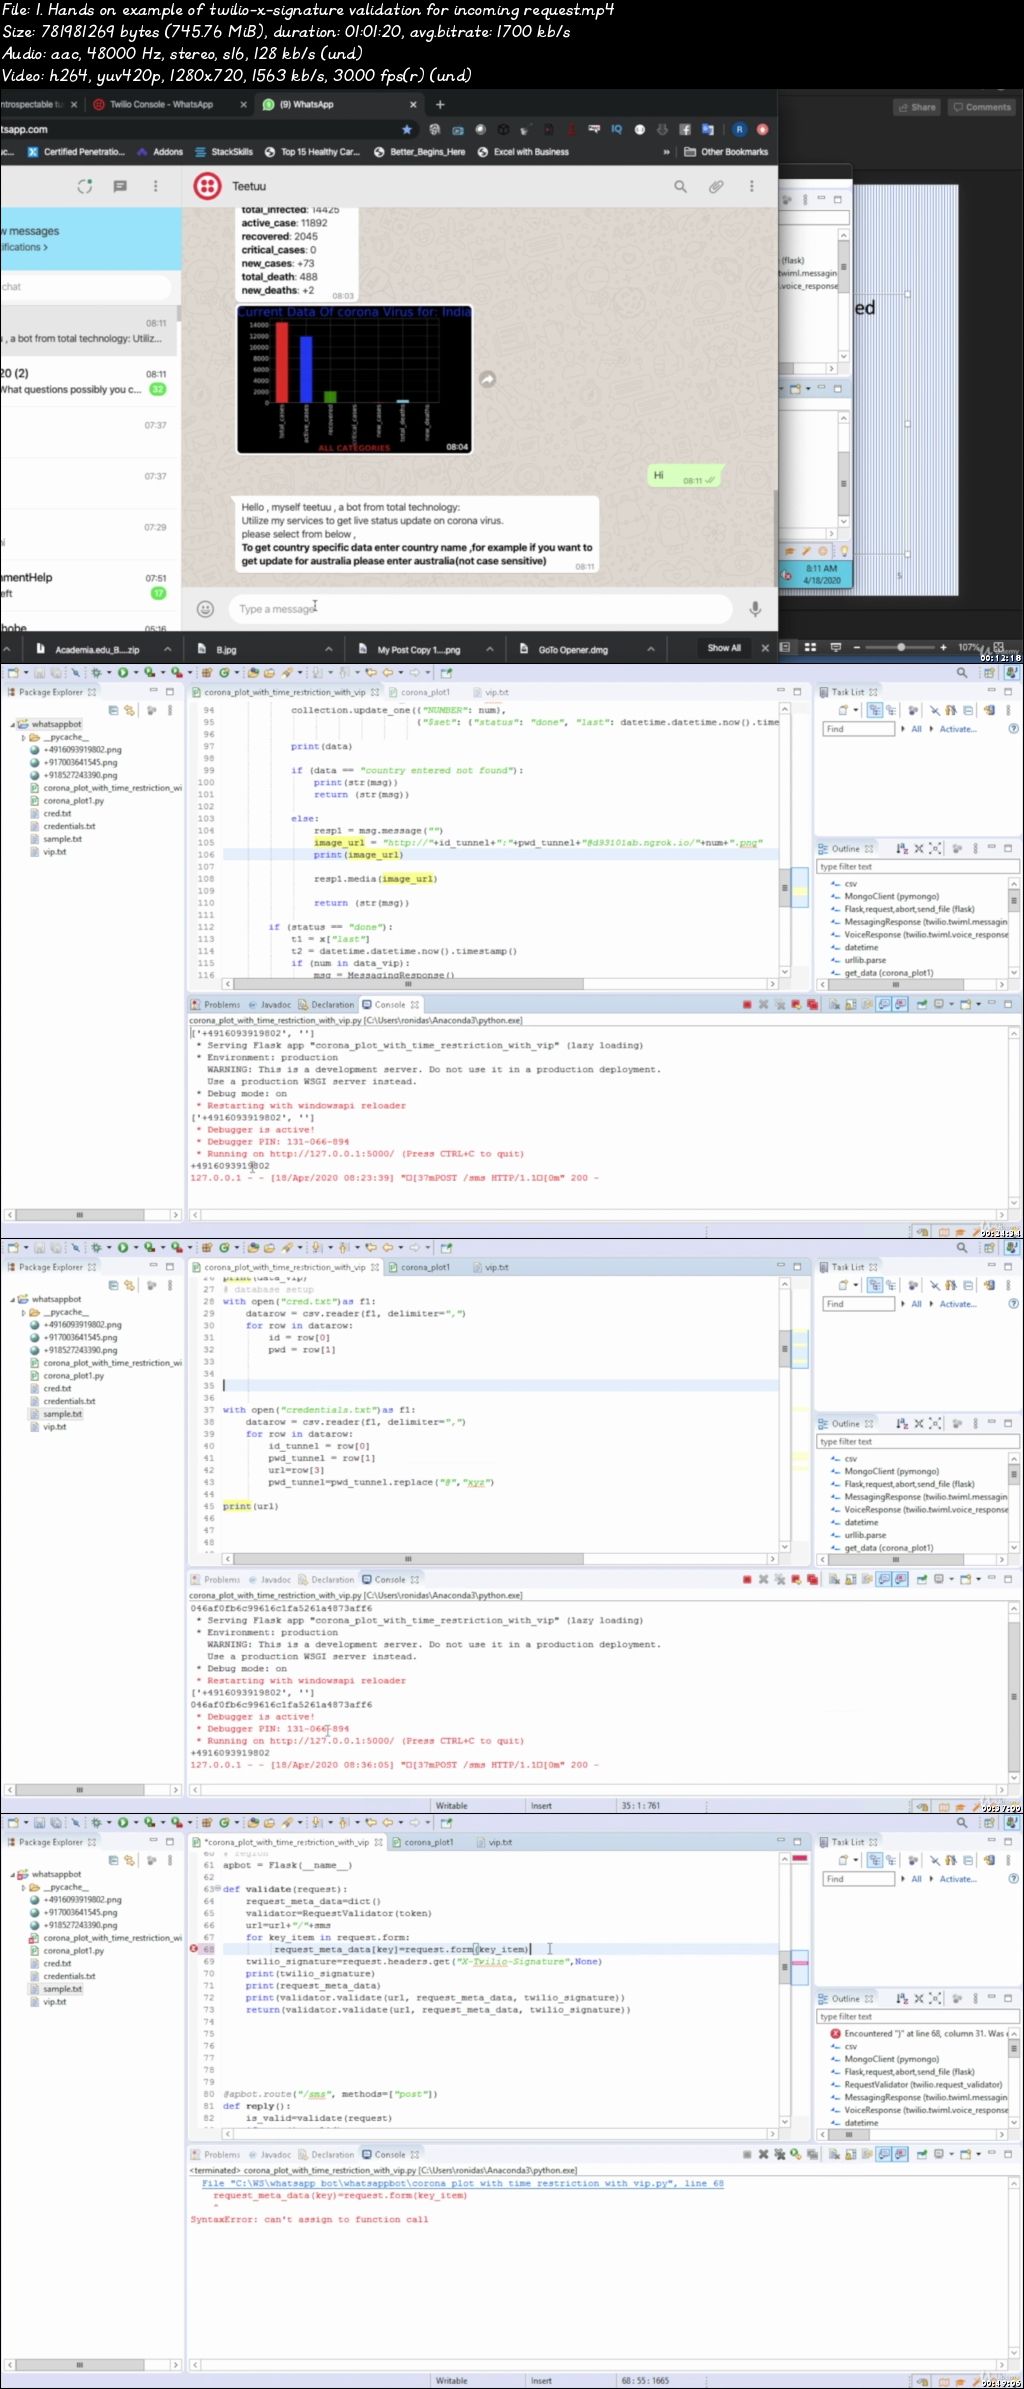Toggle Scheduled view in the validate frame's Task List
The image size is (1024, 2389).
coord(891,1861)
